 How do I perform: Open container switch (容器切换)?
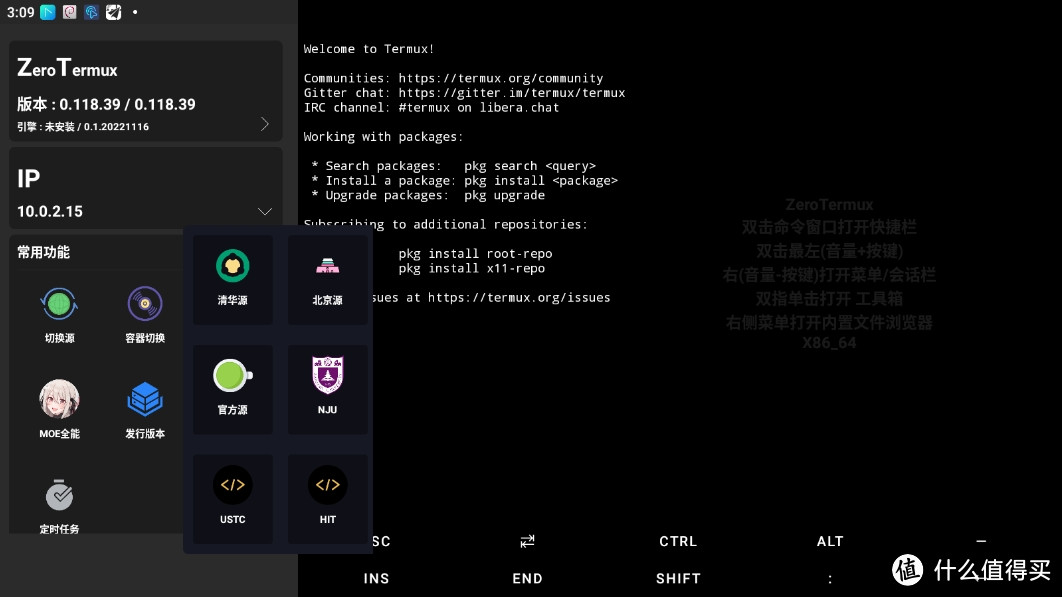click(145, 315)
